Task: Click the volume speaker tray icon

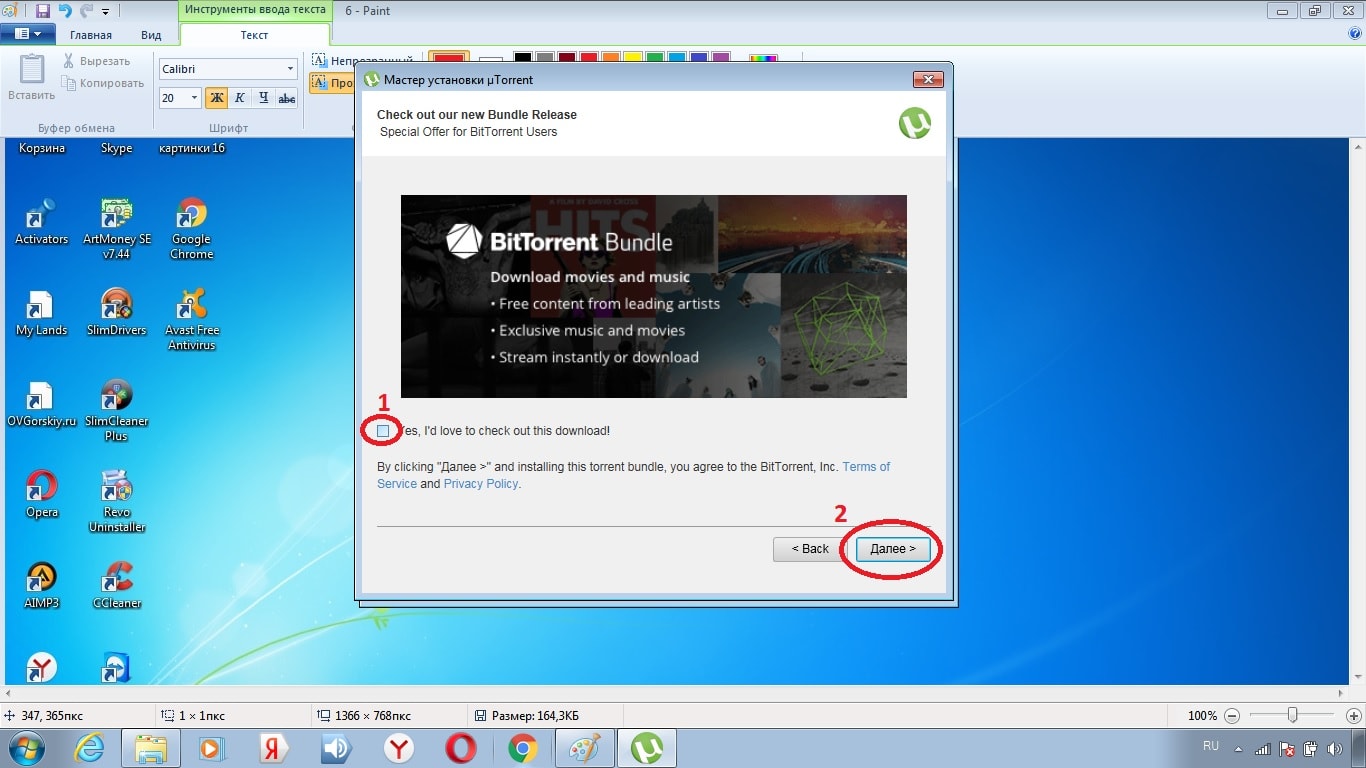Action: [x=1335, y=748]
